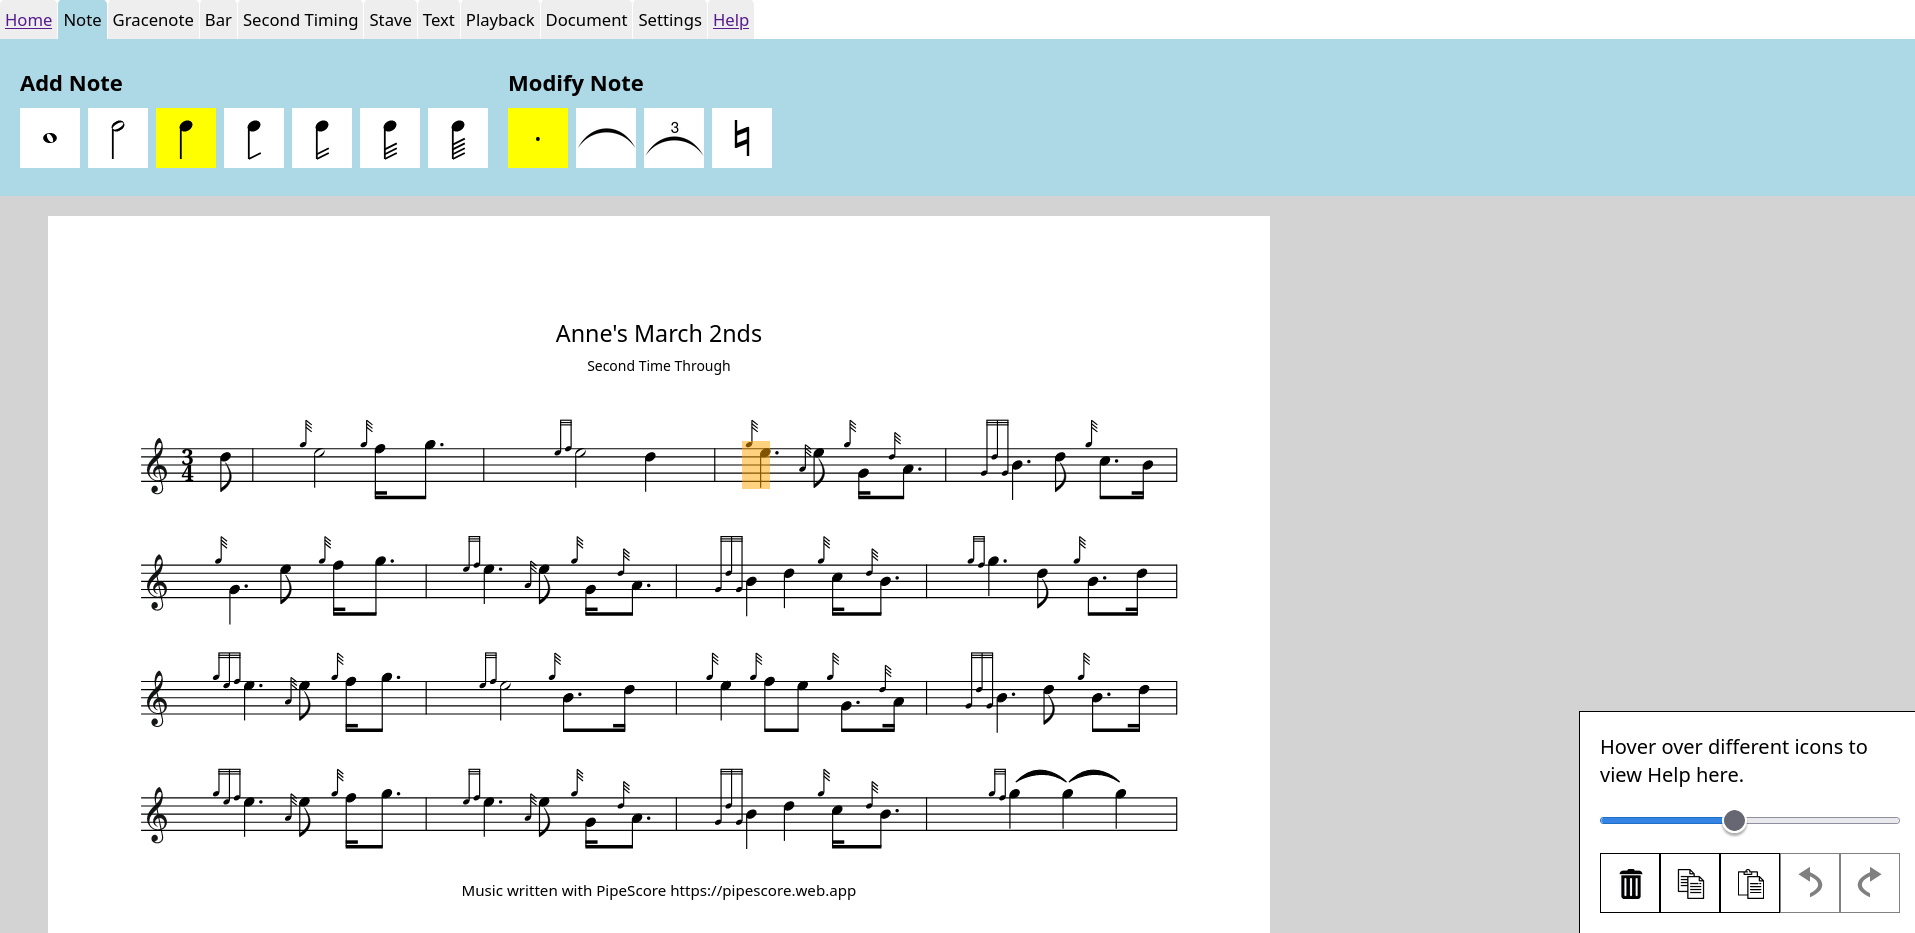
Task: Open the Bar tab
Action: [x=218, y=20]
